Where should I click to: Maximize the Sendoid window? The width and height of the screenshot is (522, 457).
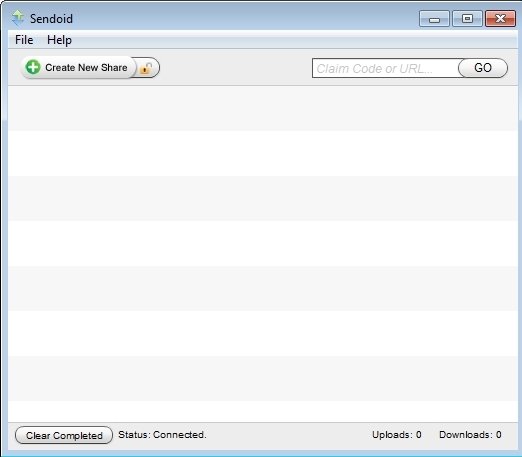point(467,19)
